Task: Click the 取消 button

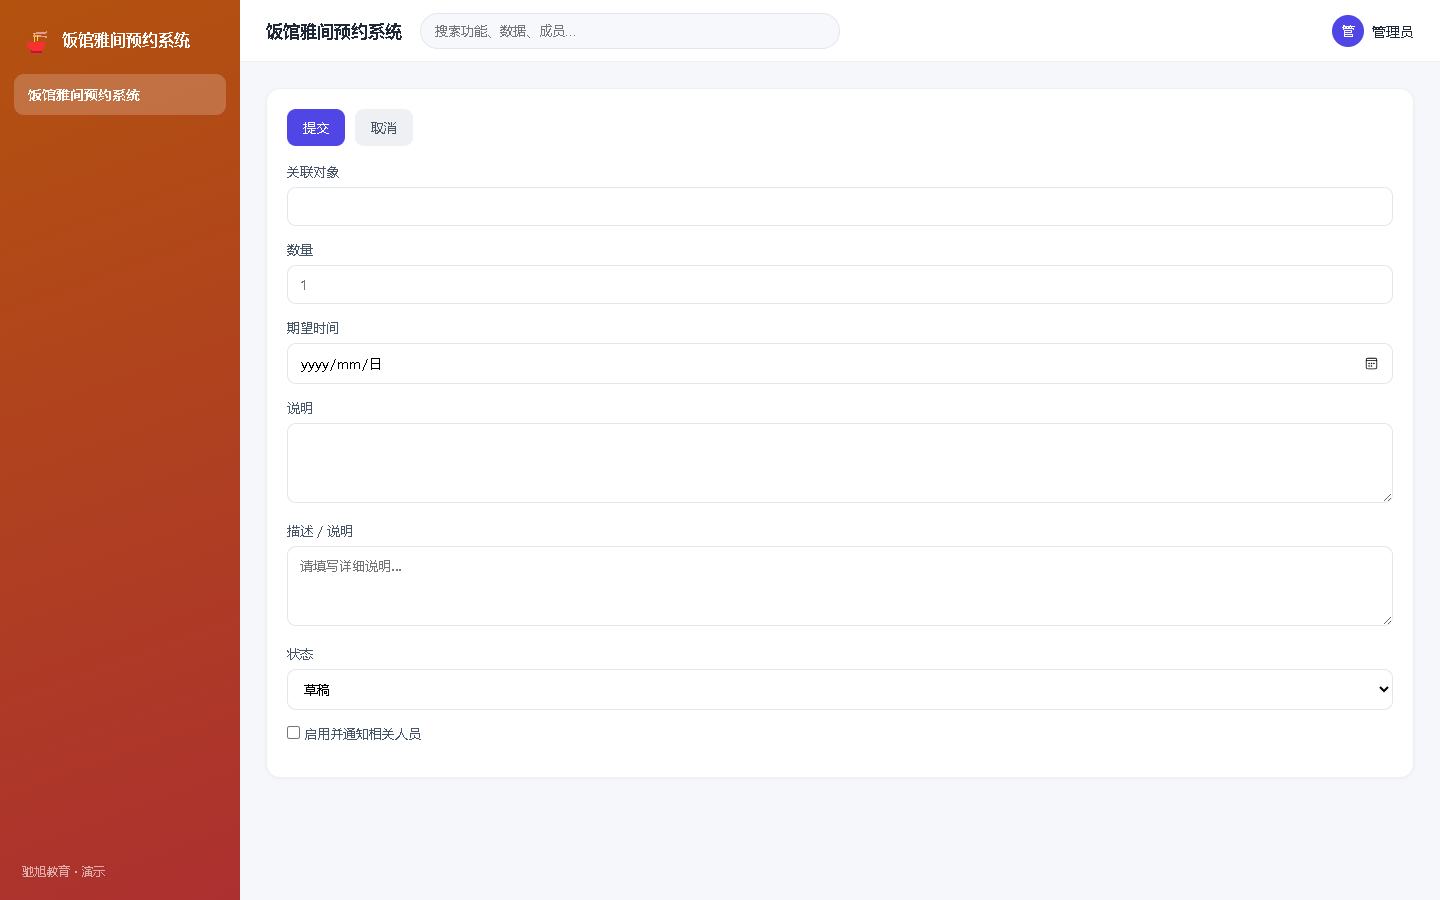Action: pos(384,128)
